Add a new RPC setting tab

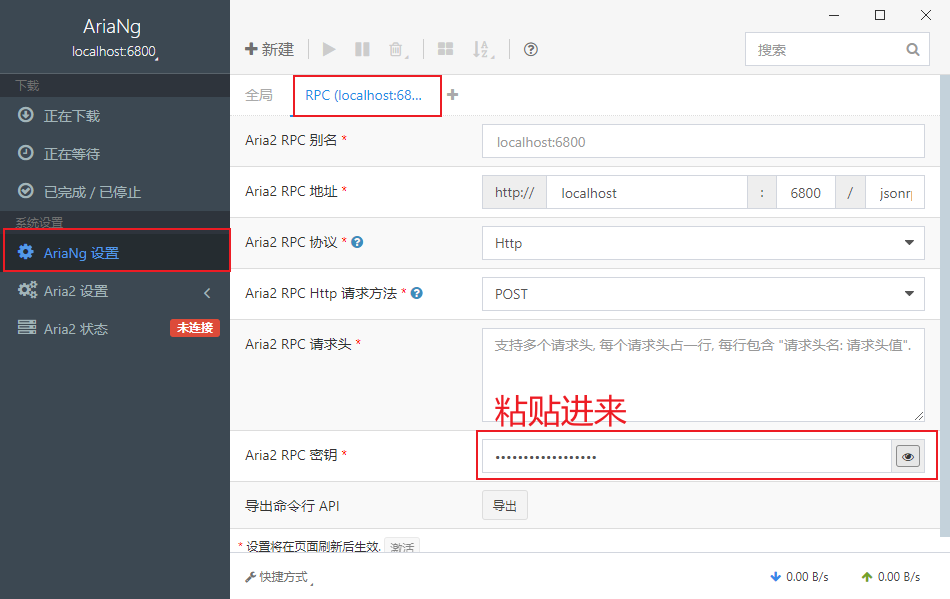coord(453,94)
